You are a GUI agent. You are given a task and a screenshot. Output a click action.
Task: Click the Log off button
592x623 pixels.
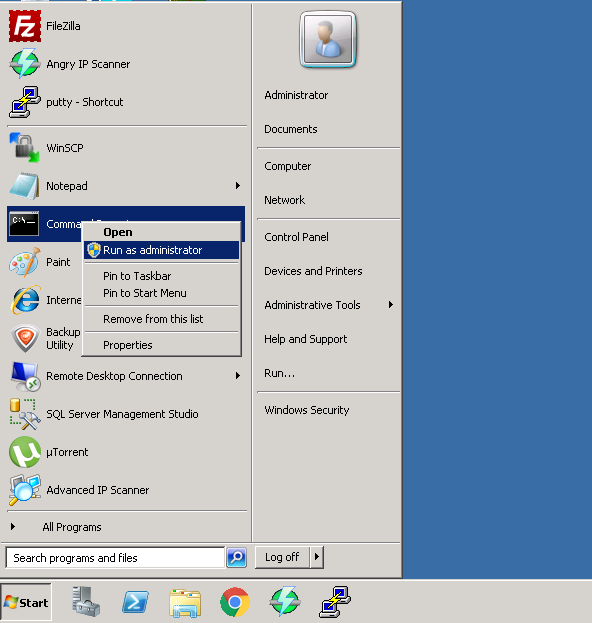(282, 557)
